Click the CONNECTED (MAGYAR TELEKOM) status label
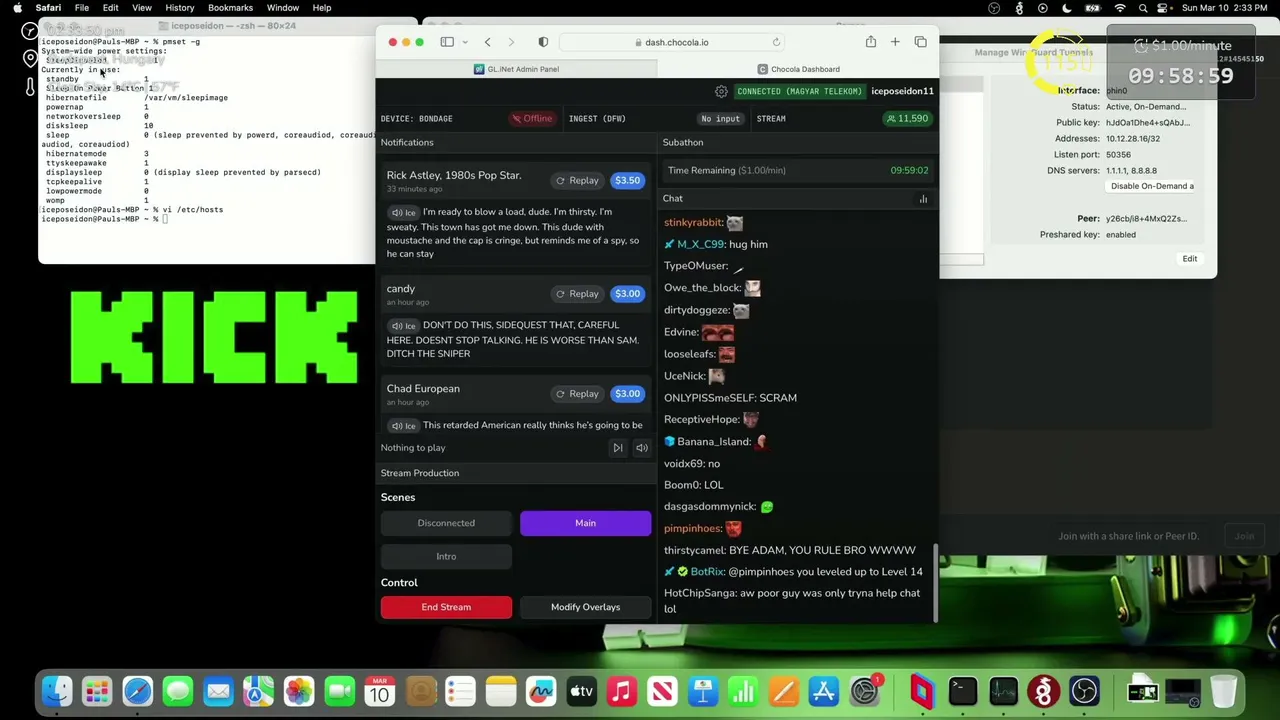Screen dimensions: 1280x720 click(799, 91)
